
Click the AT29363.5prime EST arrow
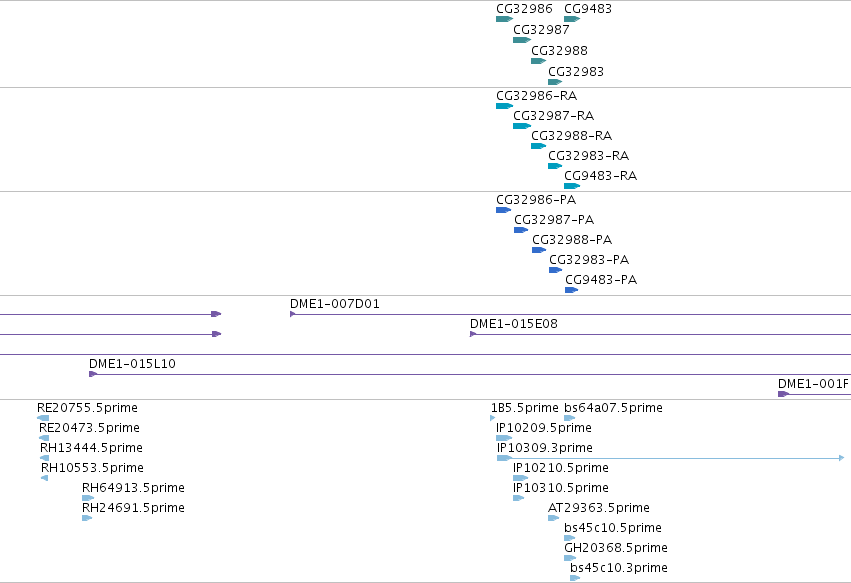point(554,518)
